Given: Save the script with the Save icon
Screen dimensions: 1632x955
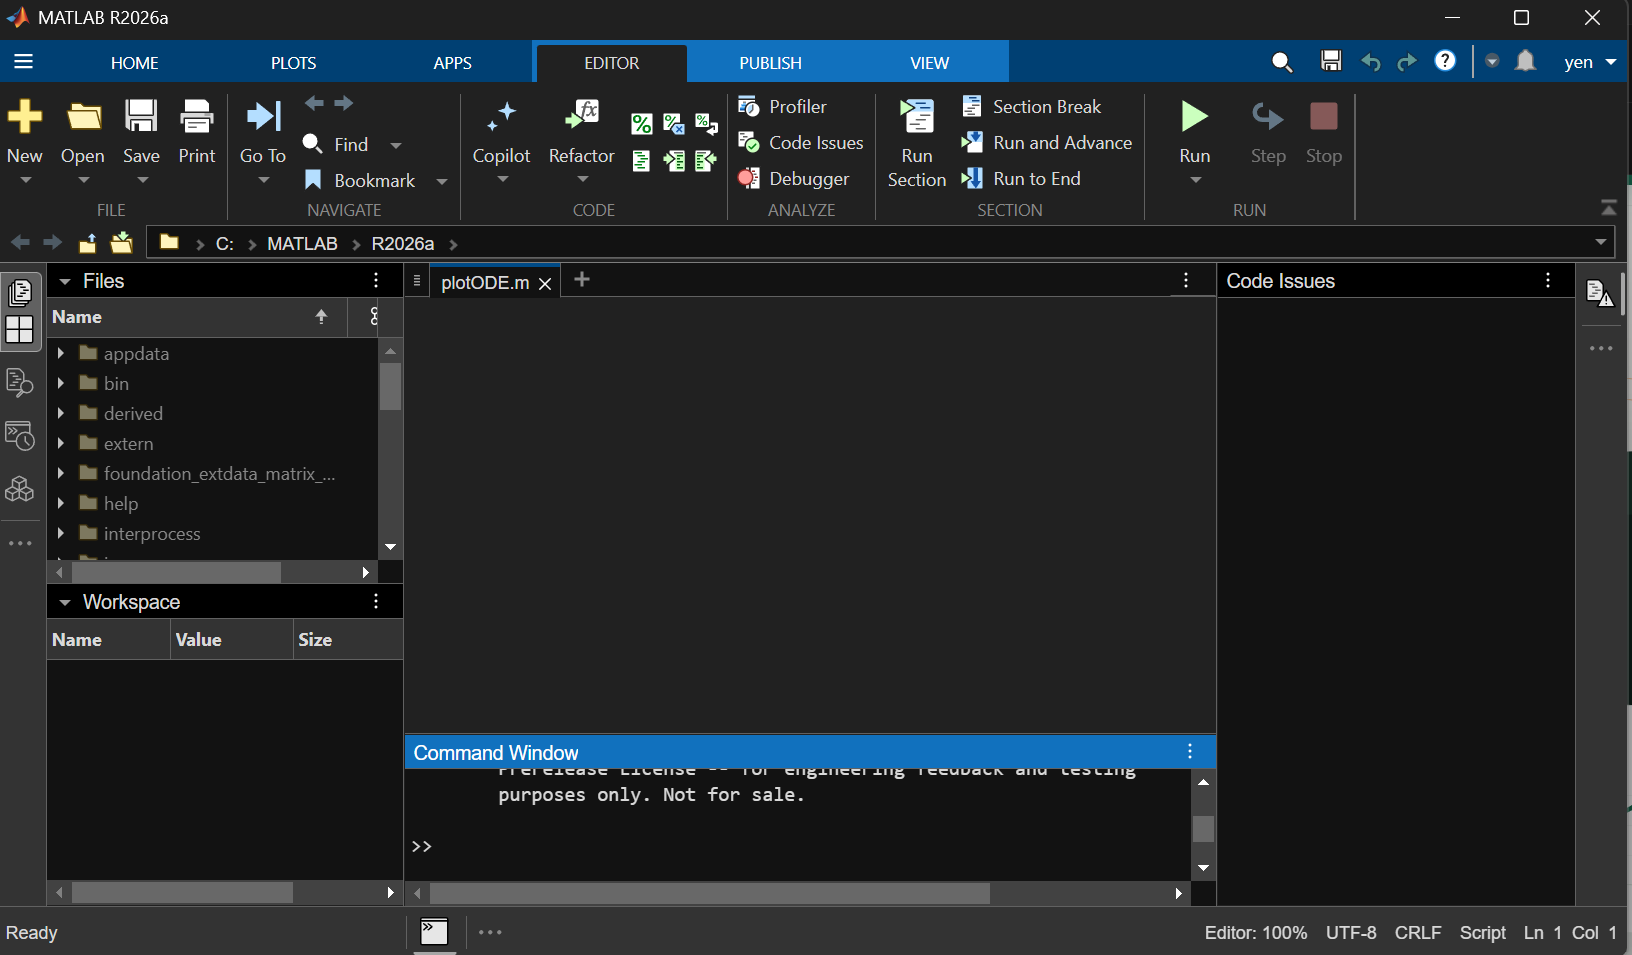Looking at the screenshot, I should point(141,117).
